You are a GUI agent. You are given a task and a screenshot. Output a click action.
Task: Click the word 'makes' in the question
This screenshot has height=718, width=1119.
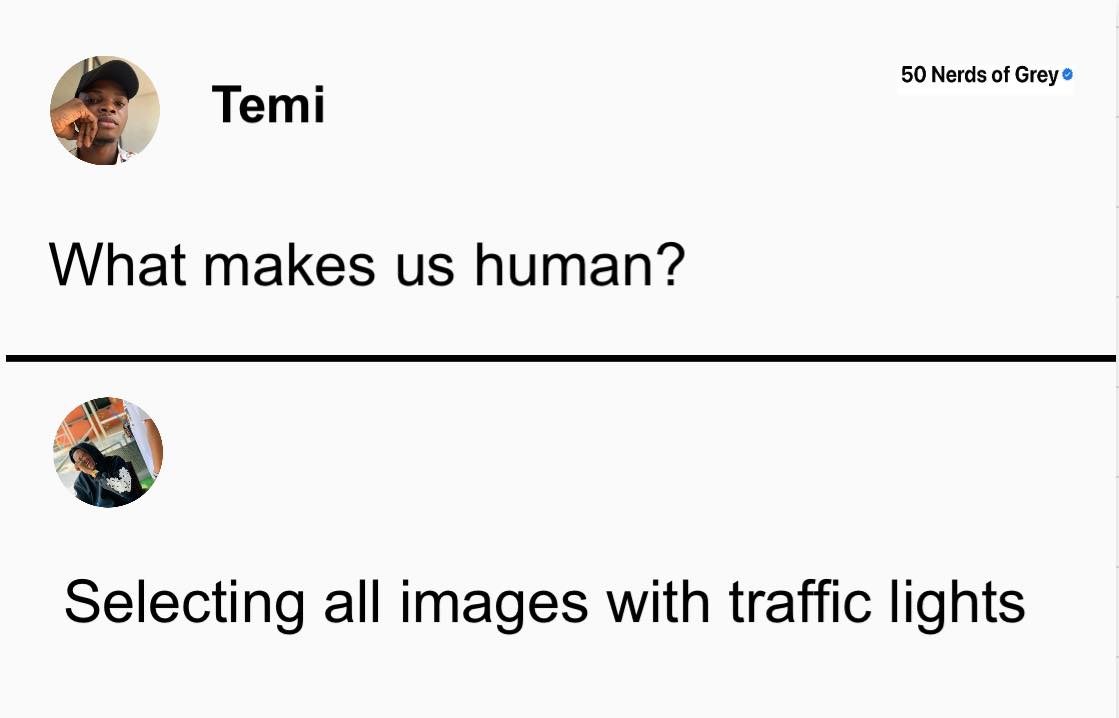289,265
